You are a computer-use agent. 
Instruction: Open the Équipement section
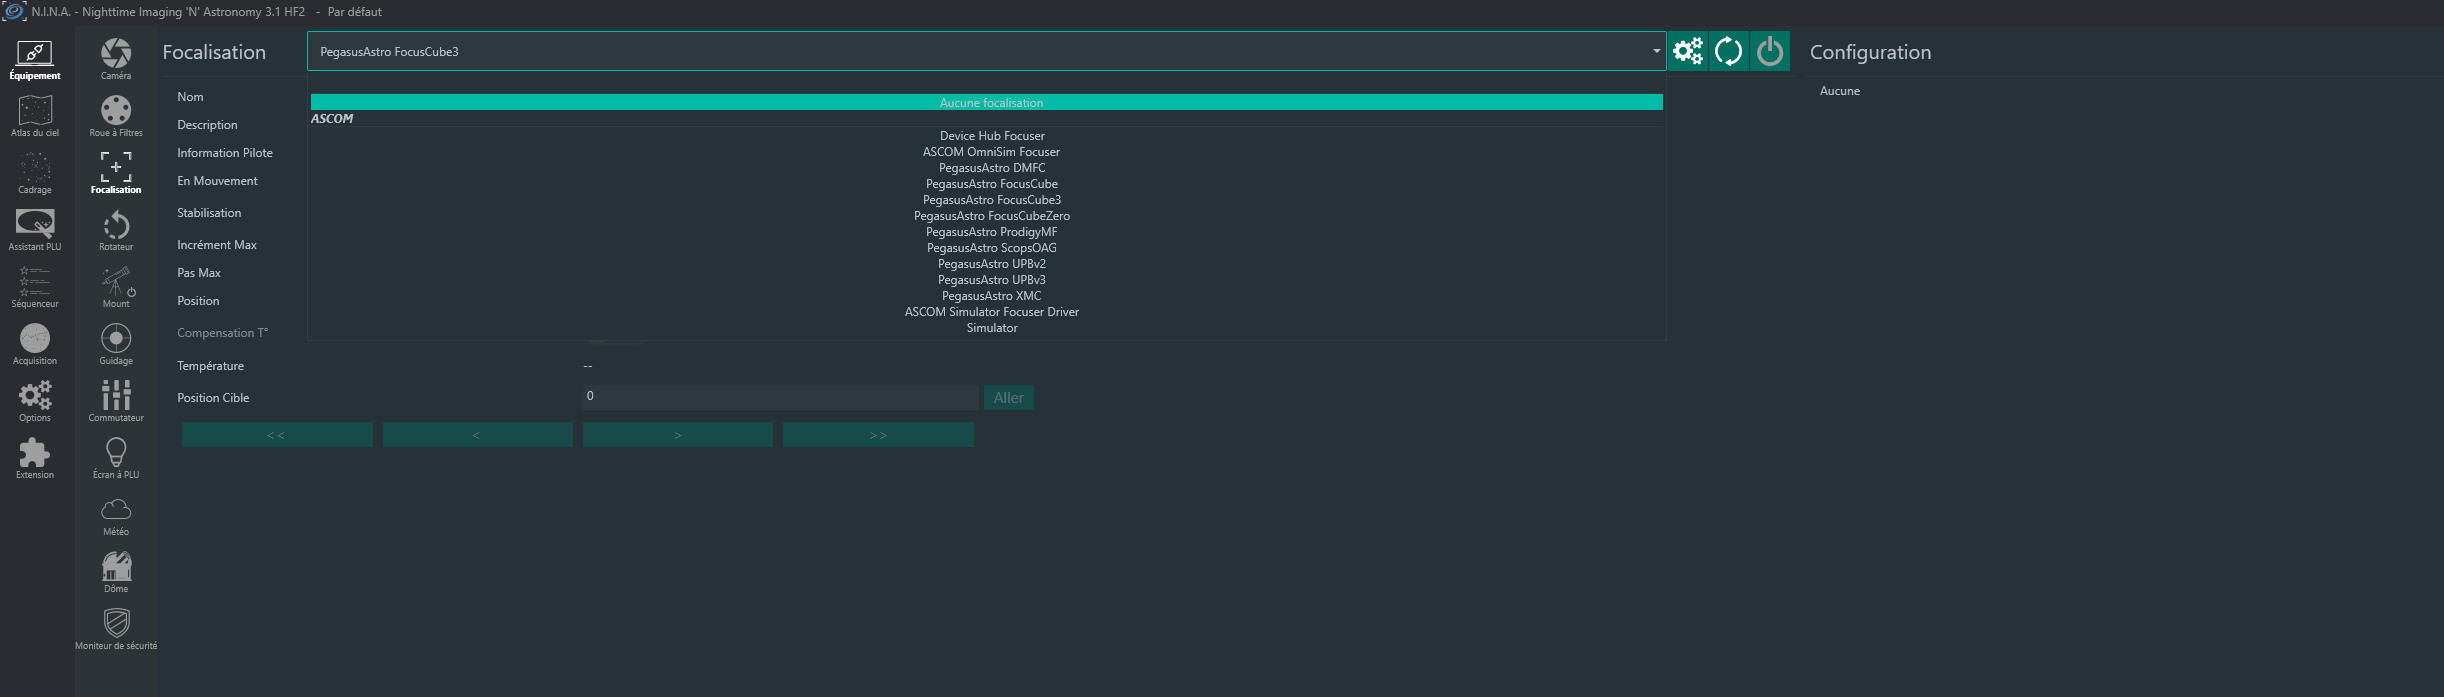pos(35,60)
